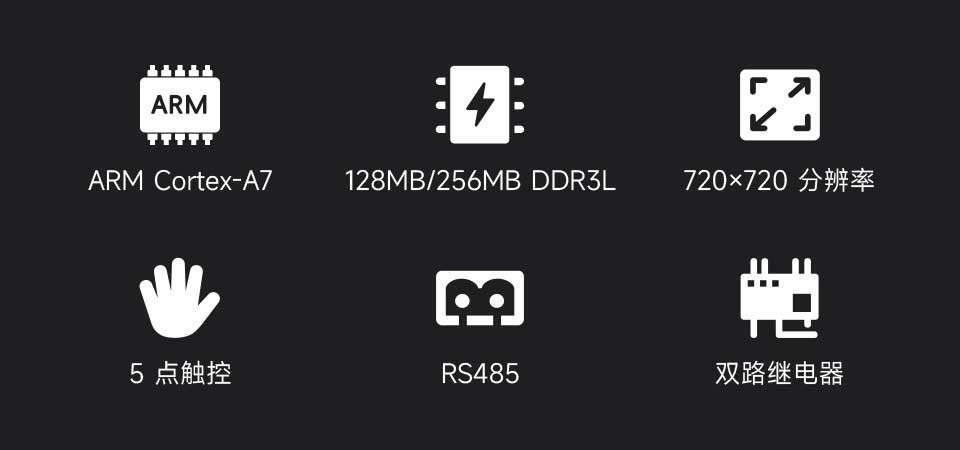Click the 5 点触控 caption

pos(180,373)
